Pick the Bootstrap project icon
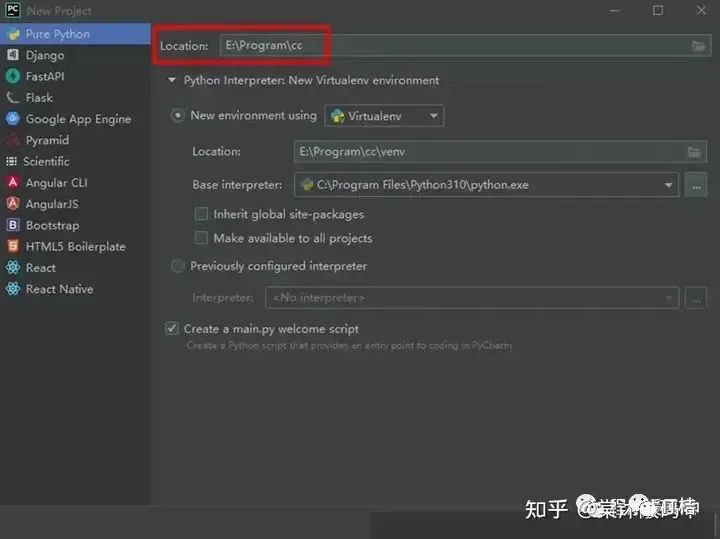 [x=13, y=225]
